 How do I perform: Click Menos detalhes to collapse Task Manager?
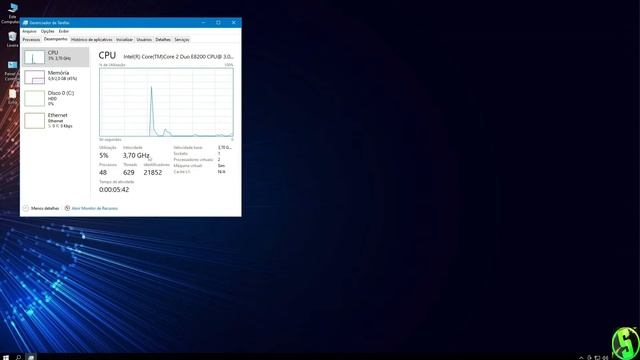point(41,208)
